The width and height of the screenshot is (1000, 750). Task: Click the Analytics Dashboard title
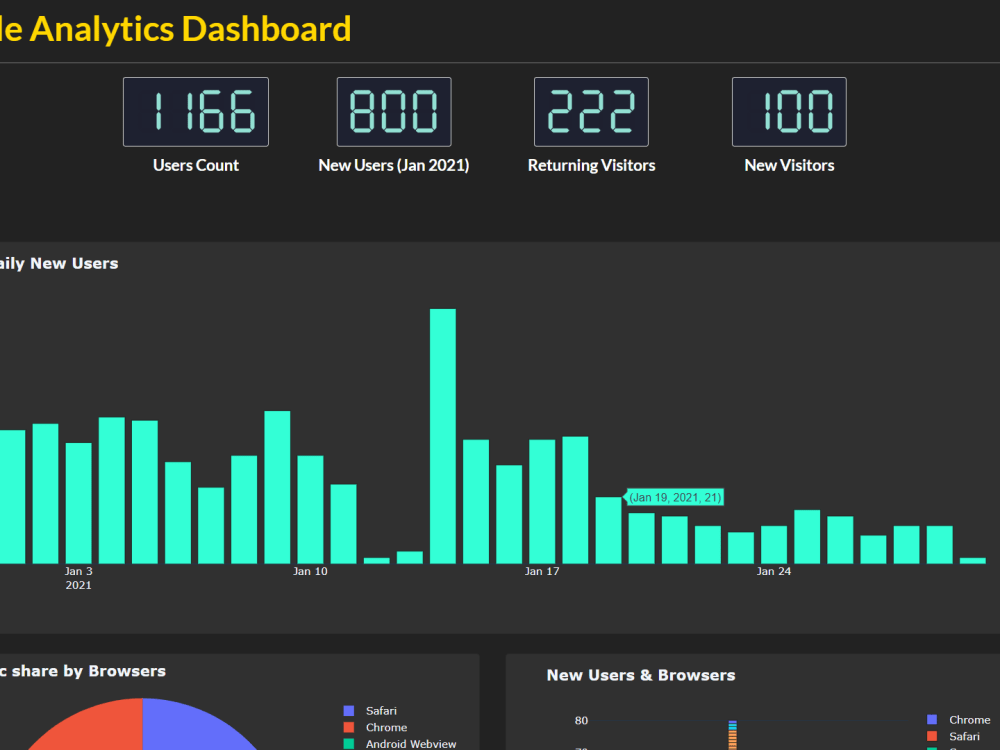coord(175,29)
